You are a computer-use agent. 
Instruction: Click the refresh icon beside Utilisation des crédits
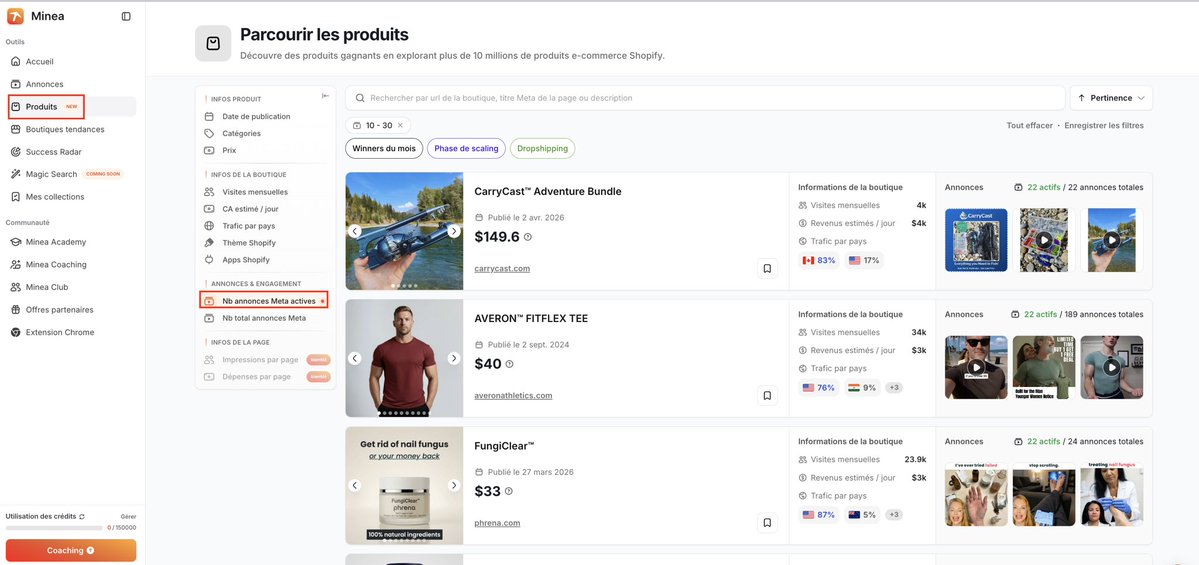[x=82, y=517]
